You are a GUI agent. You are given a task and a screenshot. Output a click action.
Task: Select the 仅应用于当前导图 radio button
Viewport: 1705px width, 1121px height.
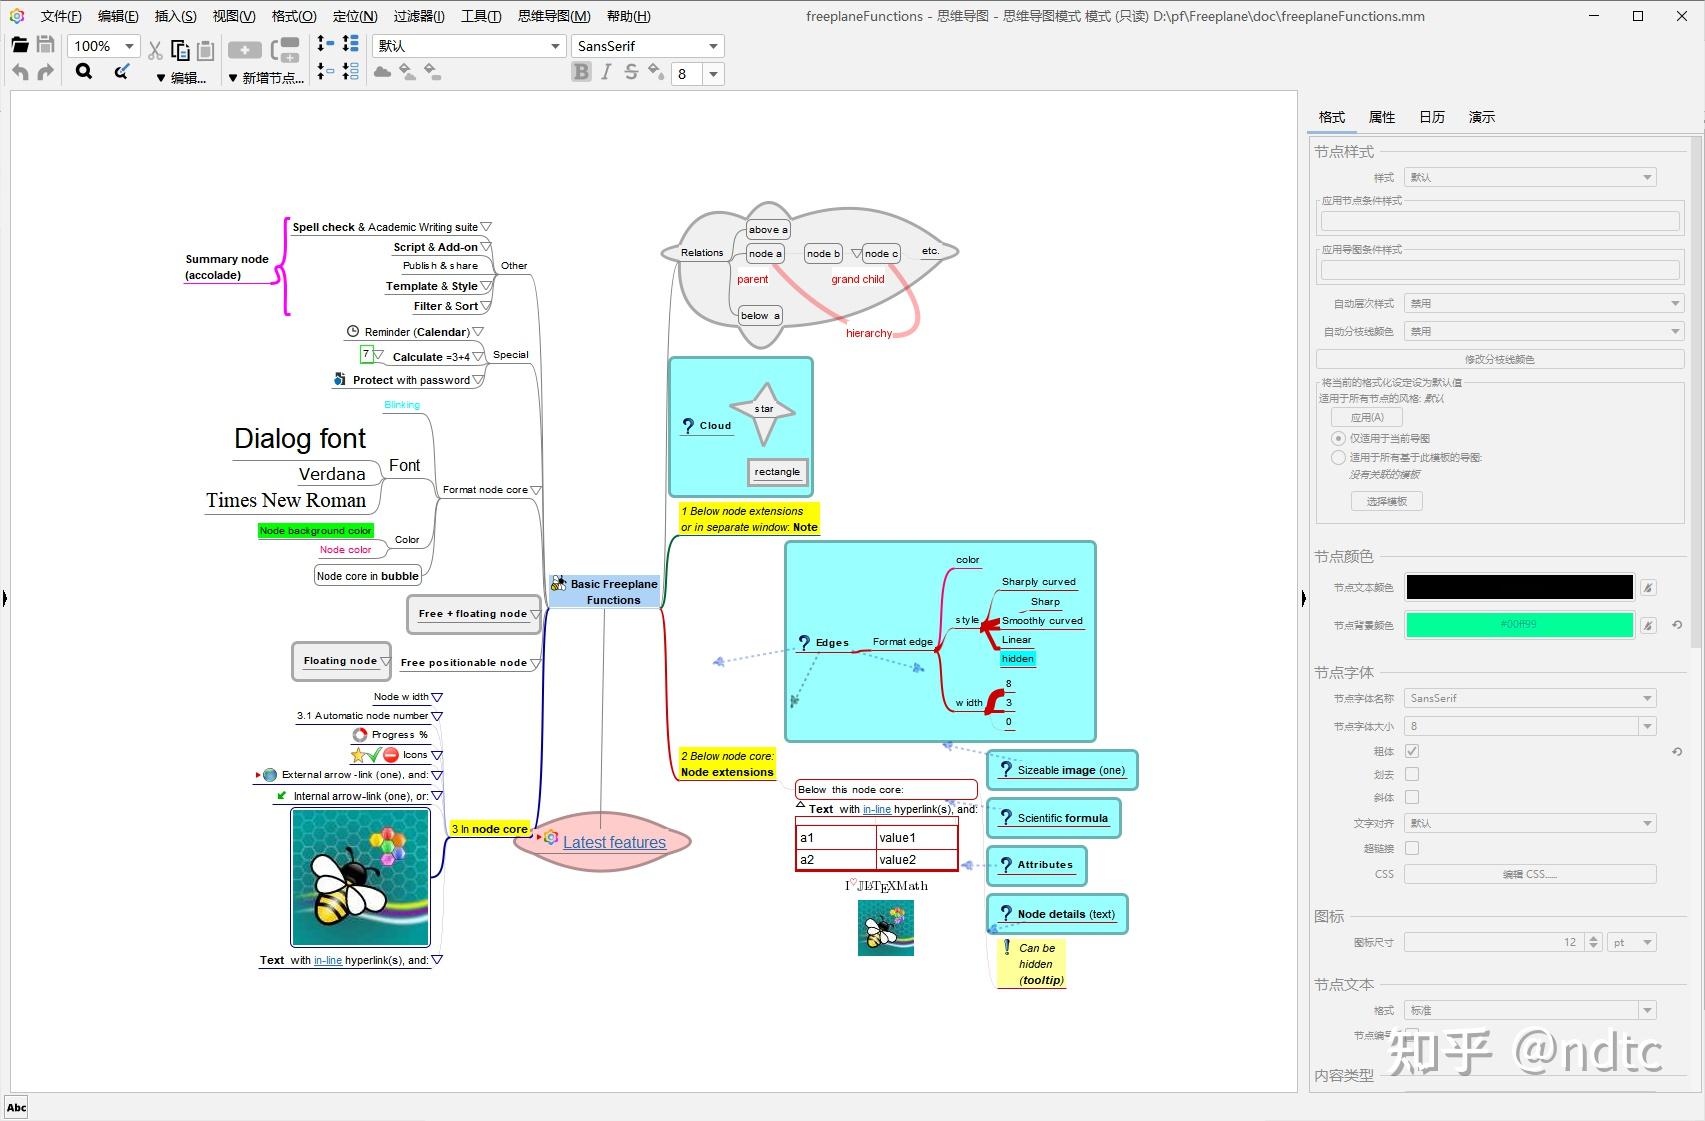coord(1338,438)
